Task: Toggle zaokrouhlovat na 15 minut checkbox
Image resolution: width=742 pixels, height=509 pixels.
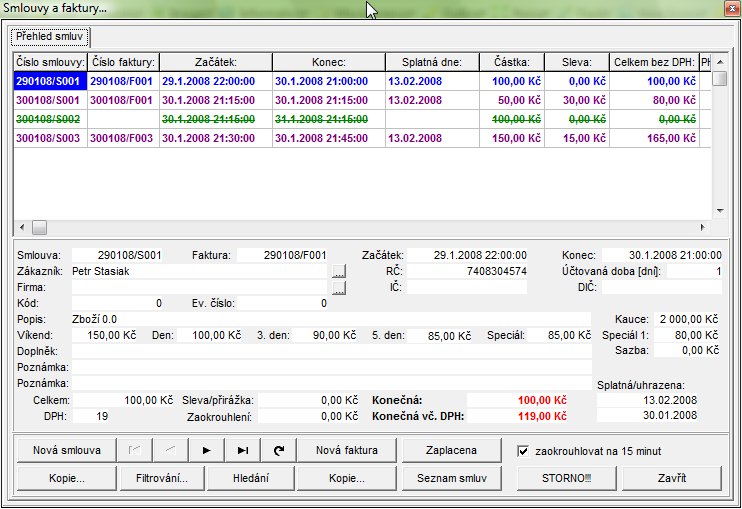Action: 524,450
